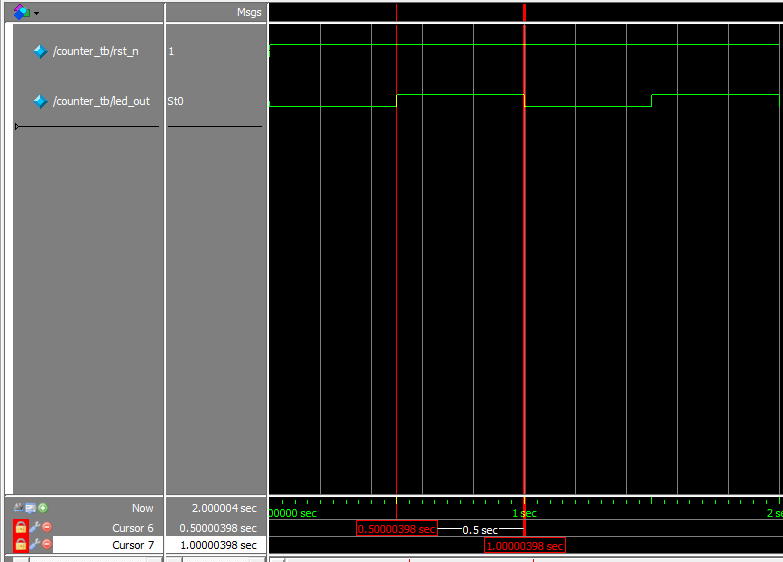Click the grid and timeline properties icon
This screenshot has height=562, width=783.
point(31,508)
